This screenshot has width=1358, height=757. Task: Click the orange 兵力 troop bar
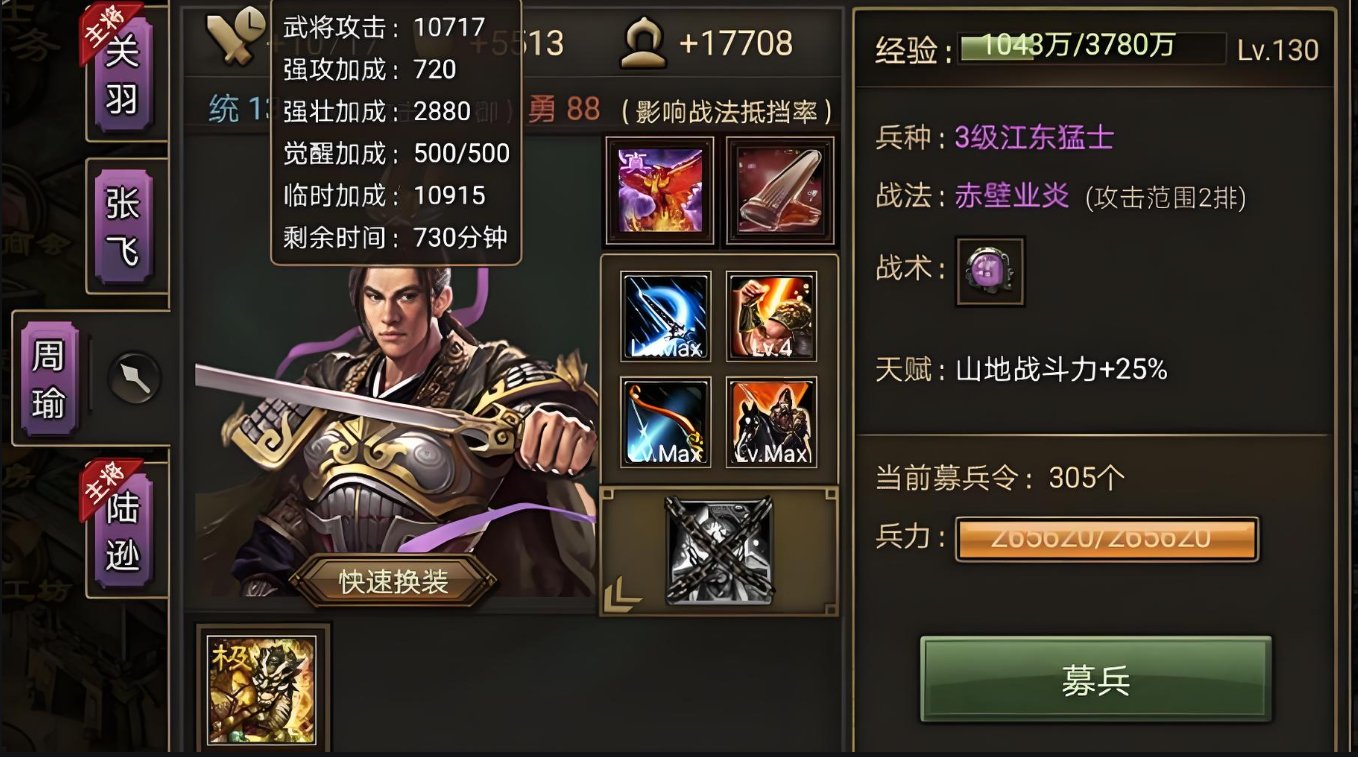[1107, 540]
